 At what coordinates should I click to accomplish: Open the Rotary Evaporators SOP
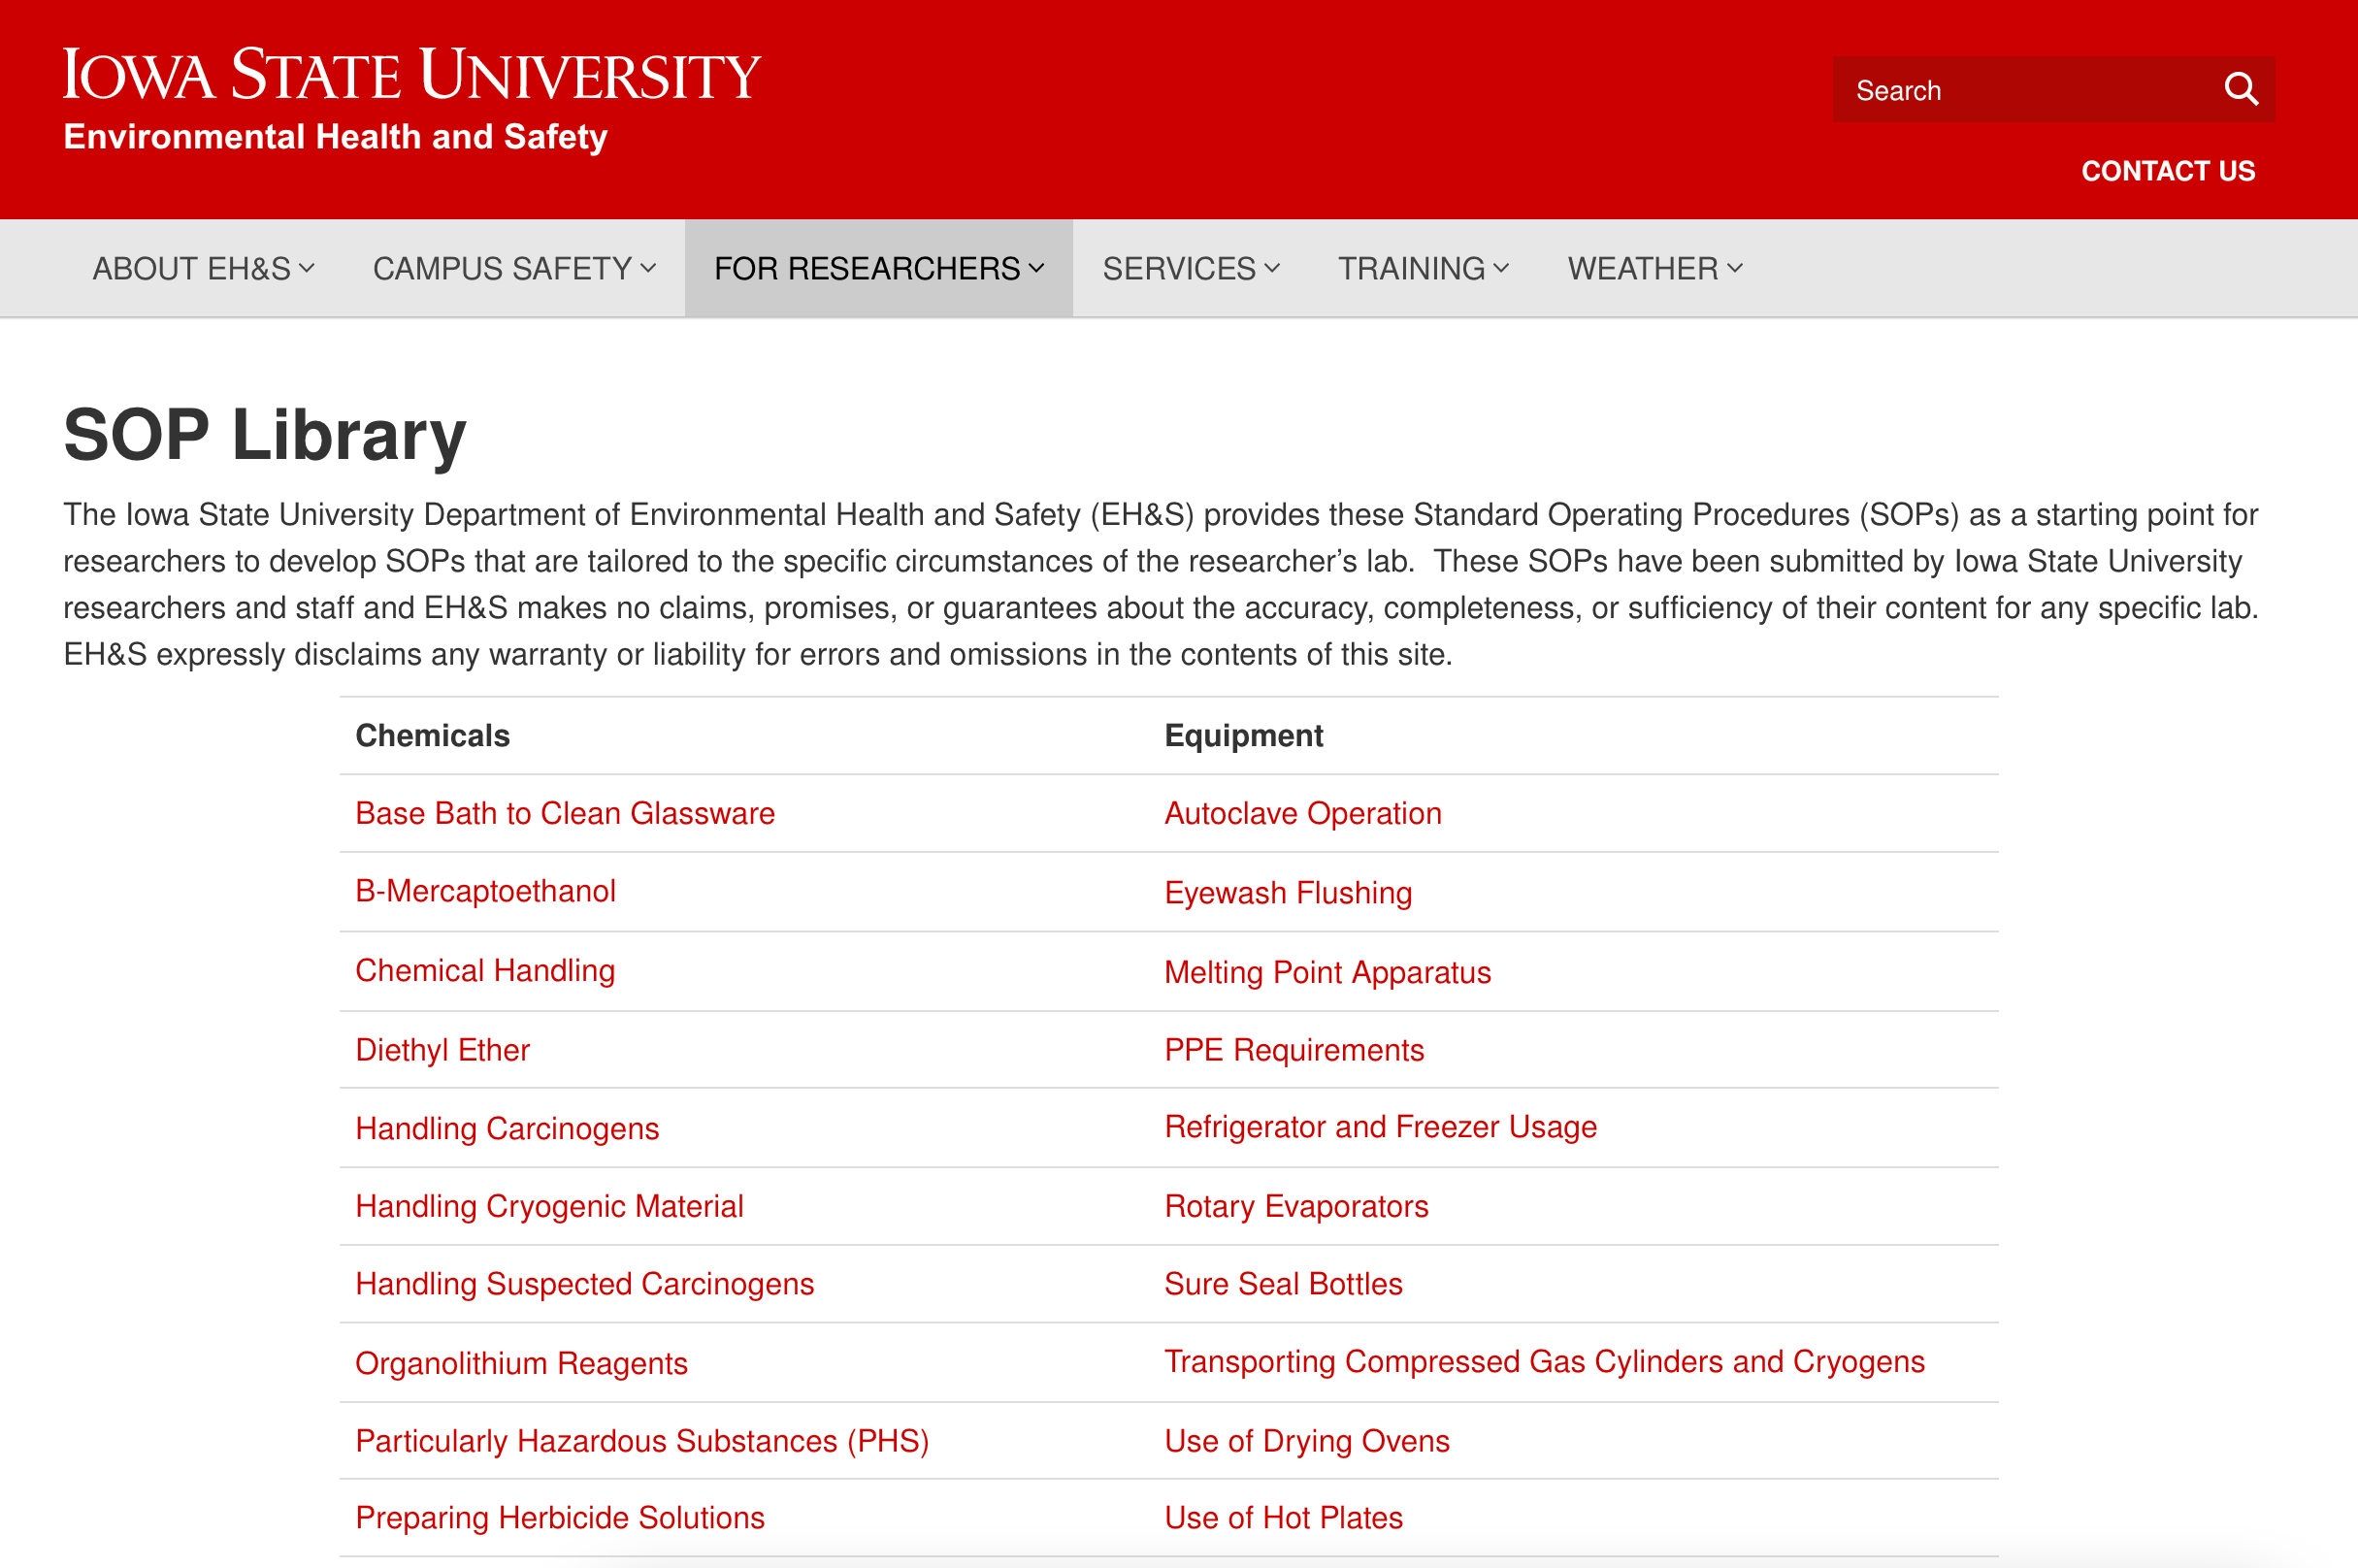[x=1296, y=1206]
